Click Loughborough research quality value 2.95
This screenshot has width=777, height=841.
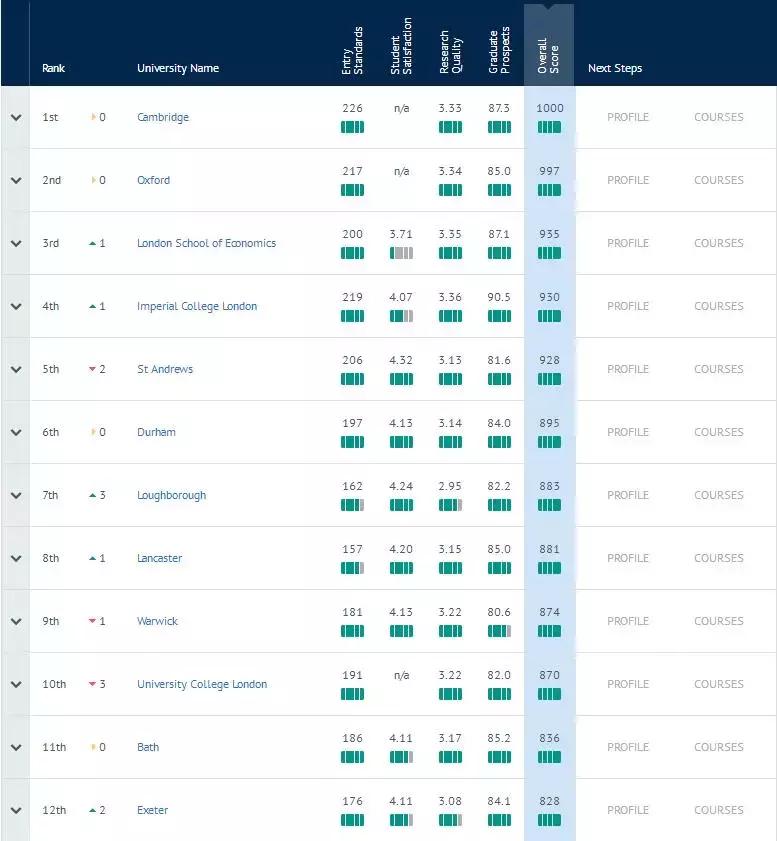(x=450, y=486)
